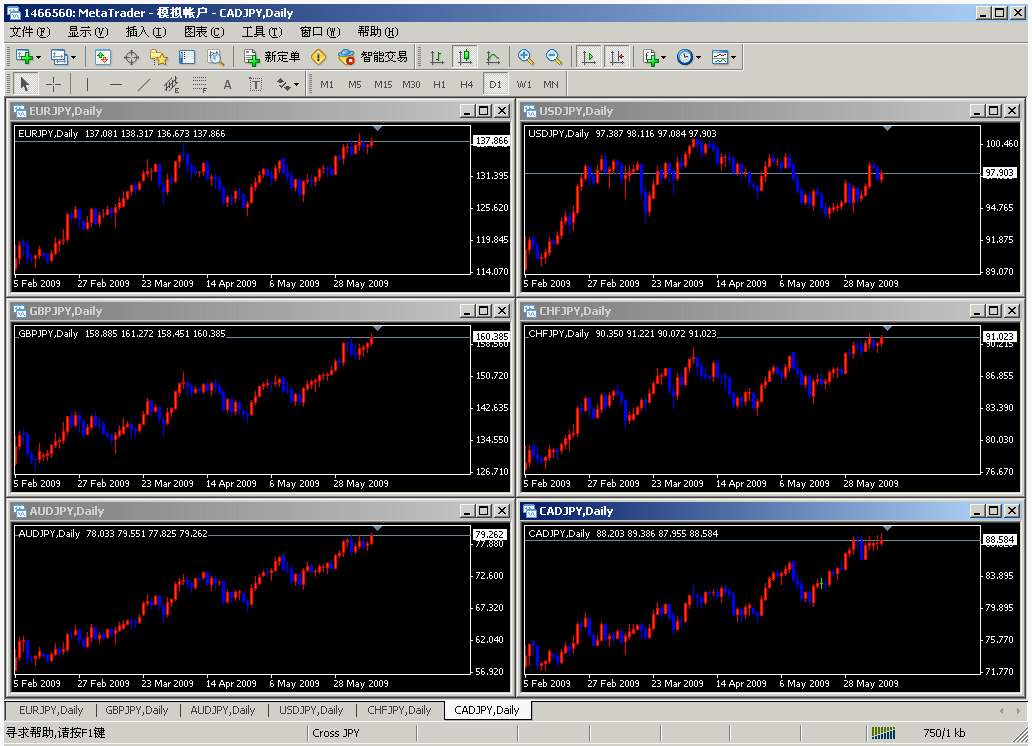Open the Data Window crosshair-circle icon
Screen dimensions: 1032x746
131,57
